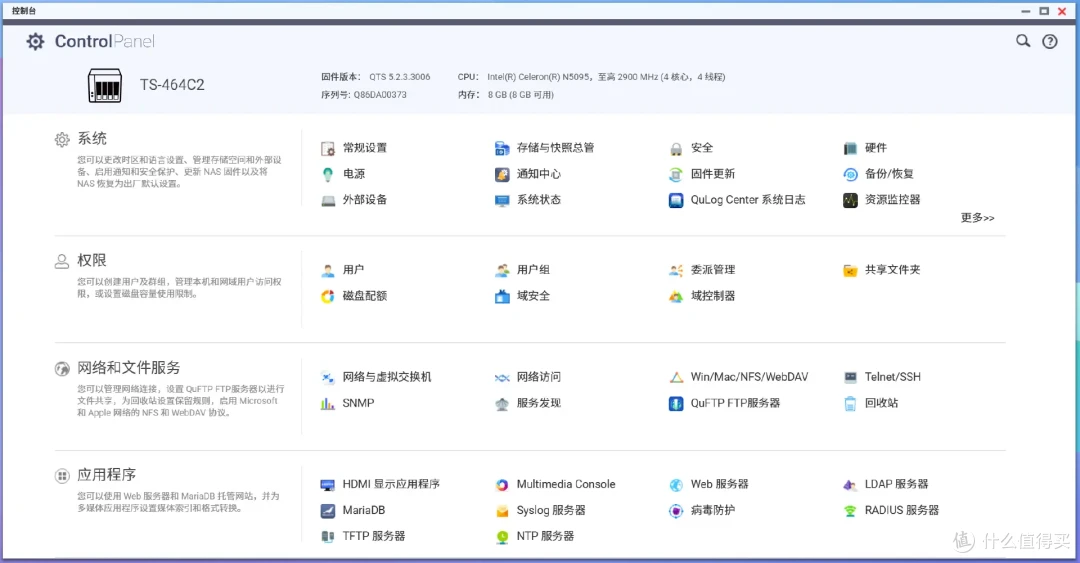The width and height of the screenshot is (1080, 563).
Task: Open the 权限 privilege category heading
Action: [92, 260]
